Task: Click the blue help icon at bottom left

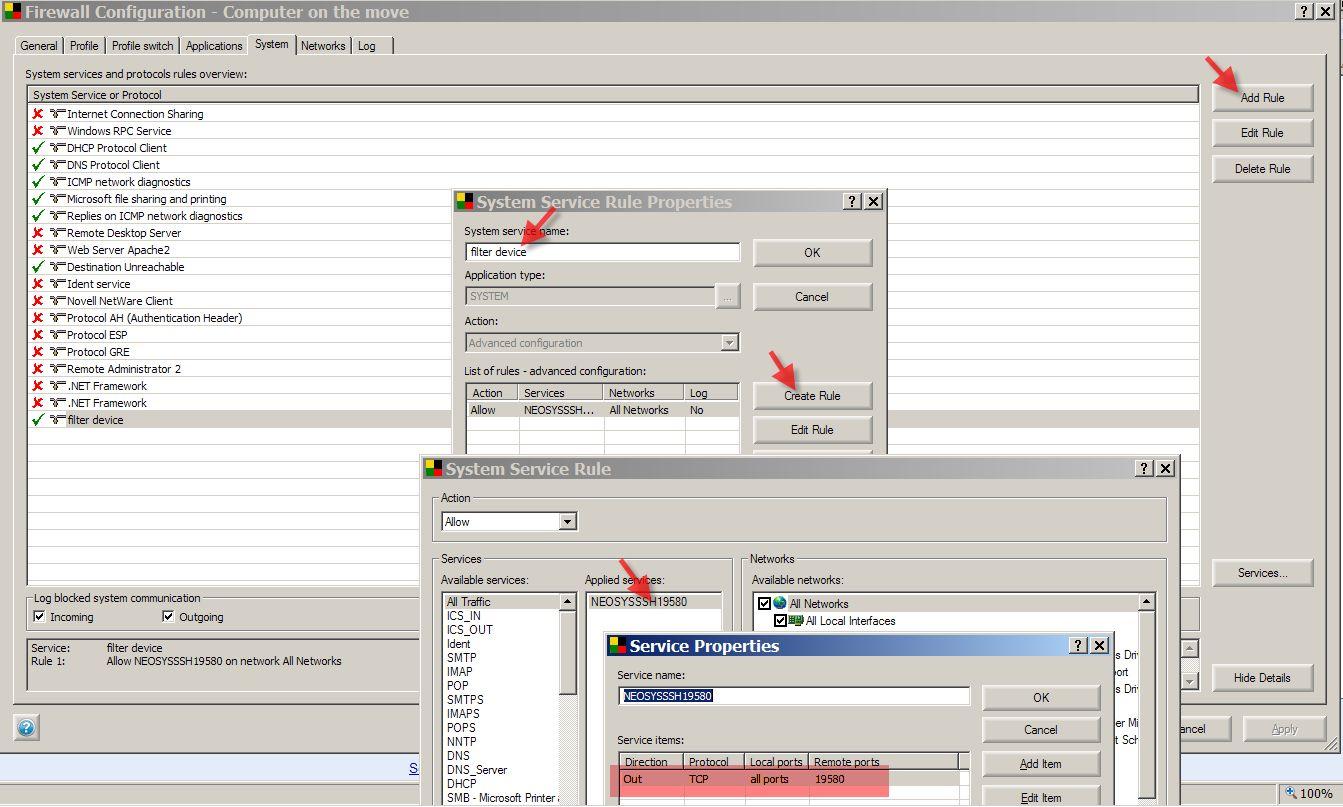Action: click(x=26, y=728)
